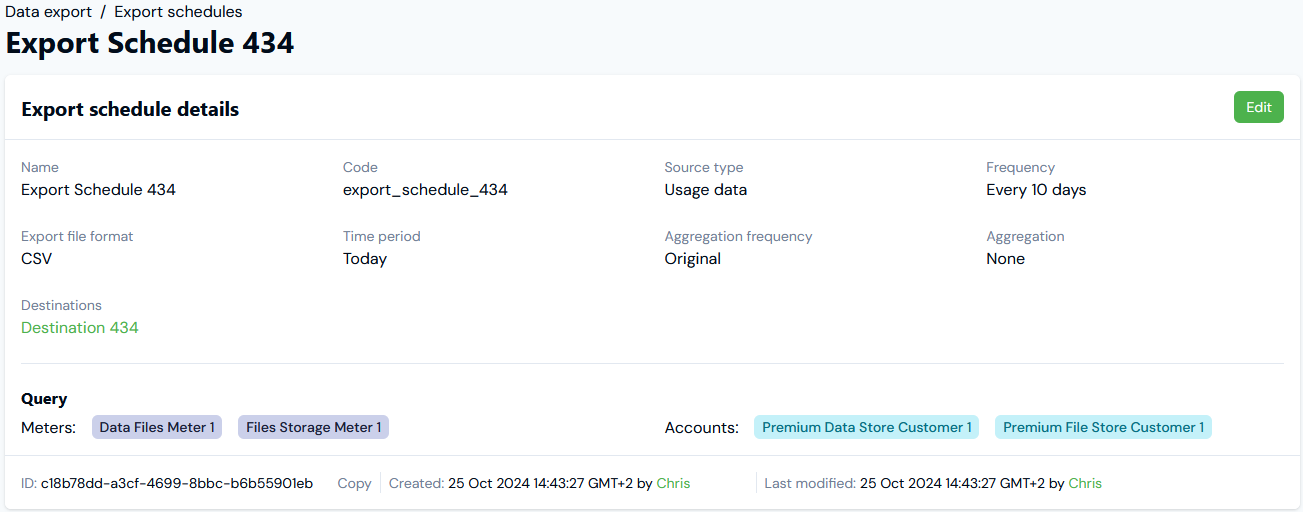The width and height of the screenshot is (1303, 512).
Task: Go to Export schedules breadcrumb
Action: pos(178,12)
